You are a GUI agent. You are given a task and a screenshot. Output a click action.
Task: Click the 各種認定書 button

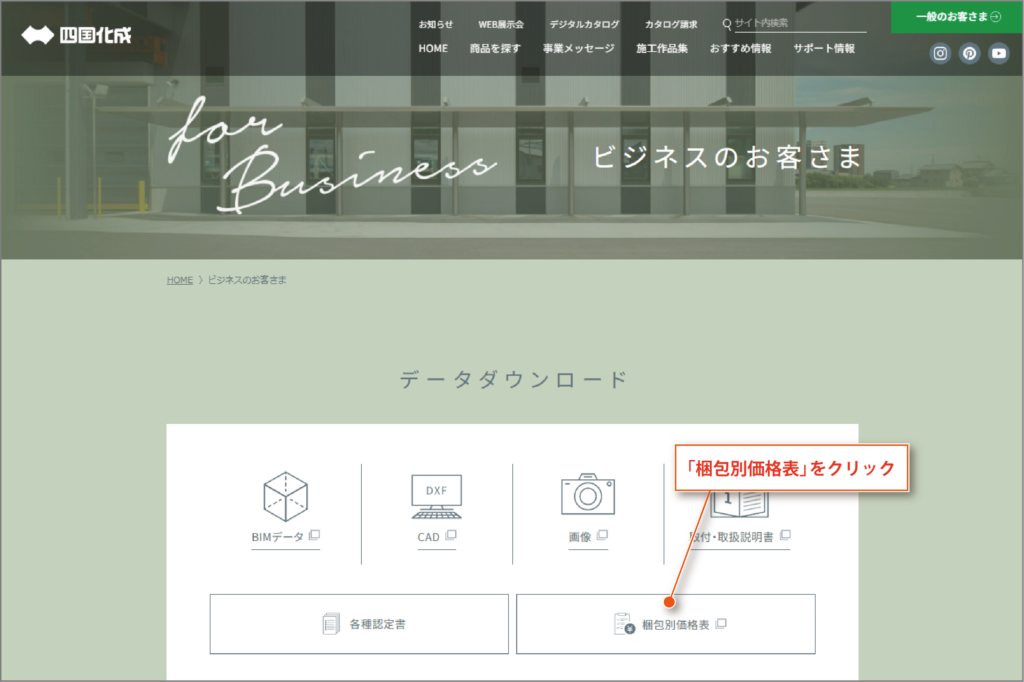click(x=359, y=624)
